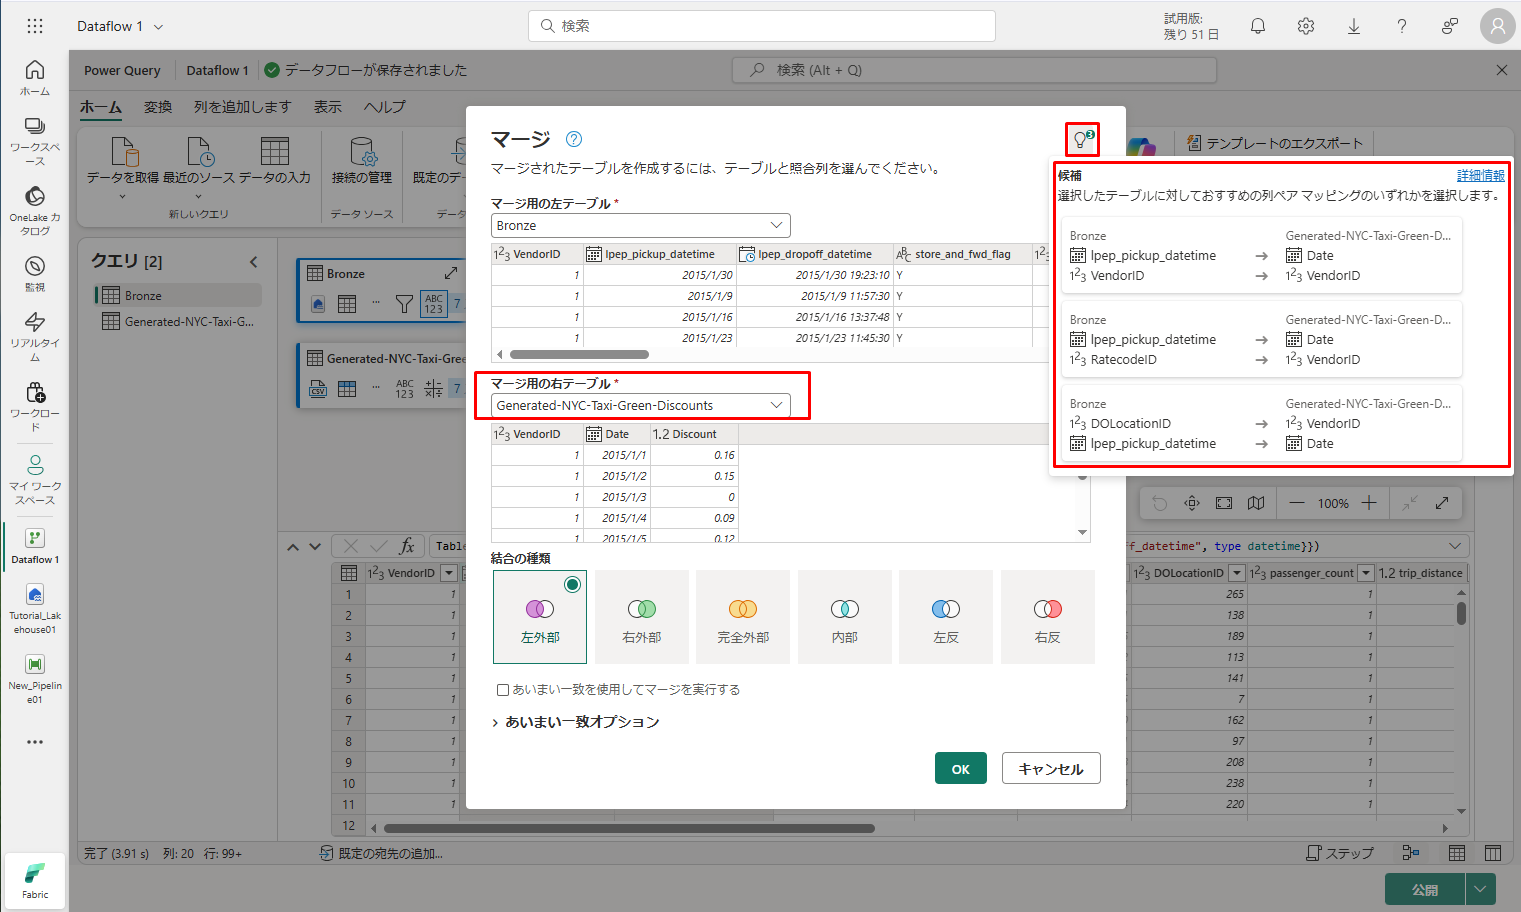This screenshot has height=912, width=1521.
Task: Click the OK button in merge dialog
Action: 960,769
